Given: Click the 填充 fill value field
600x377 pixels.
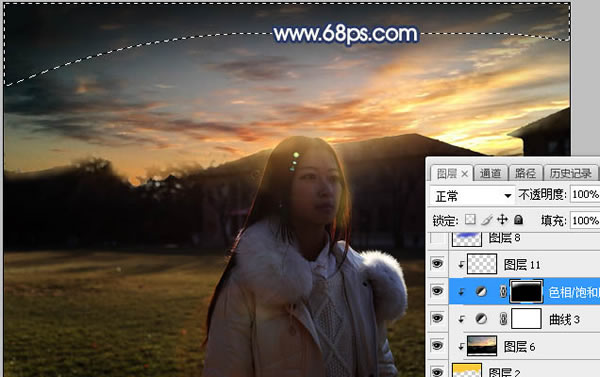Looking at the screenshot, I should (585, 220).
